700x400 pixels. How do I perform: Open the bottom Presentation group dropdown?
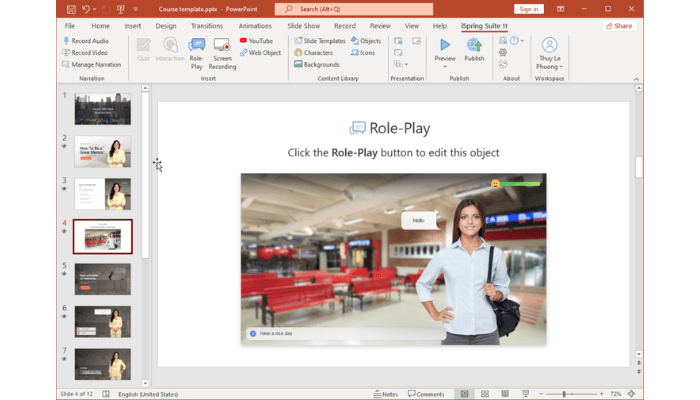click(x=401, y=64)
